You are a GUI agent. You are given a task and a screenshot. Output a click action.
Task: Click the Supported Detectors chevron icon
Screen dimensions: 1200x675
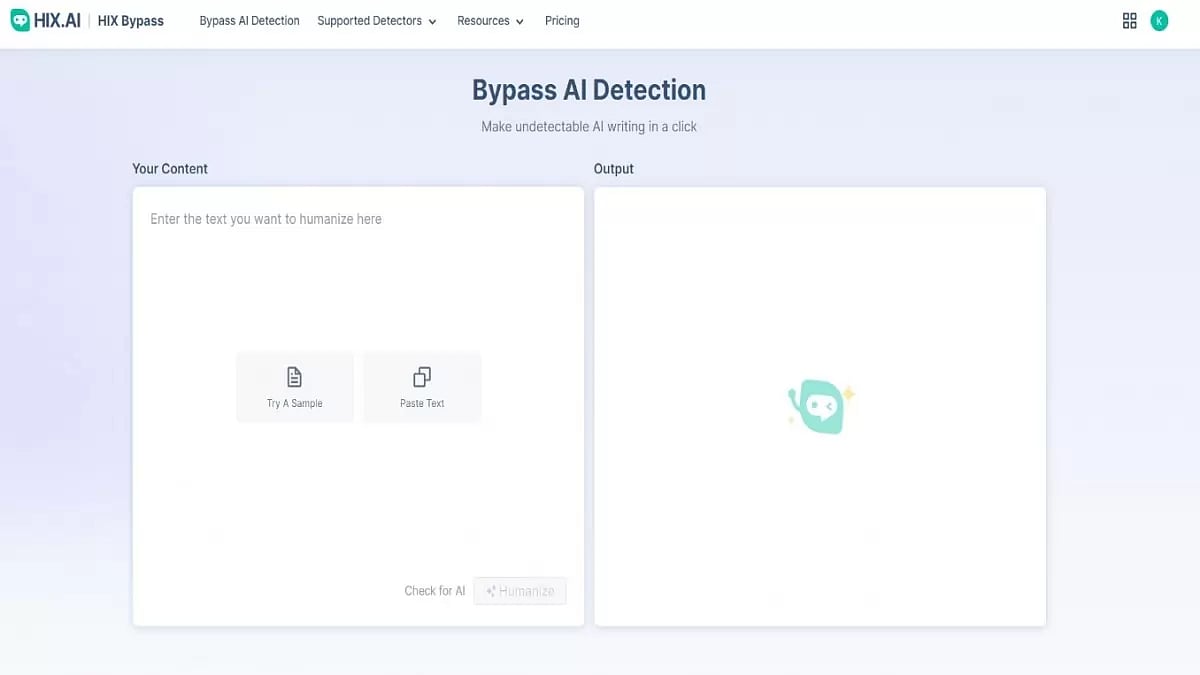pos(432,21)
